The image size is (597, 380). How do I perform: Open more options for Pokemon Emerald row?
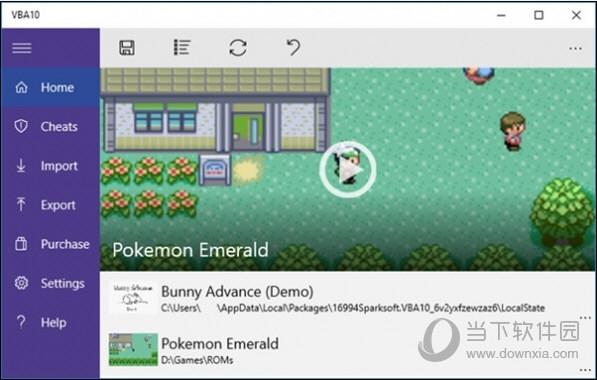[x=585, y=370]
